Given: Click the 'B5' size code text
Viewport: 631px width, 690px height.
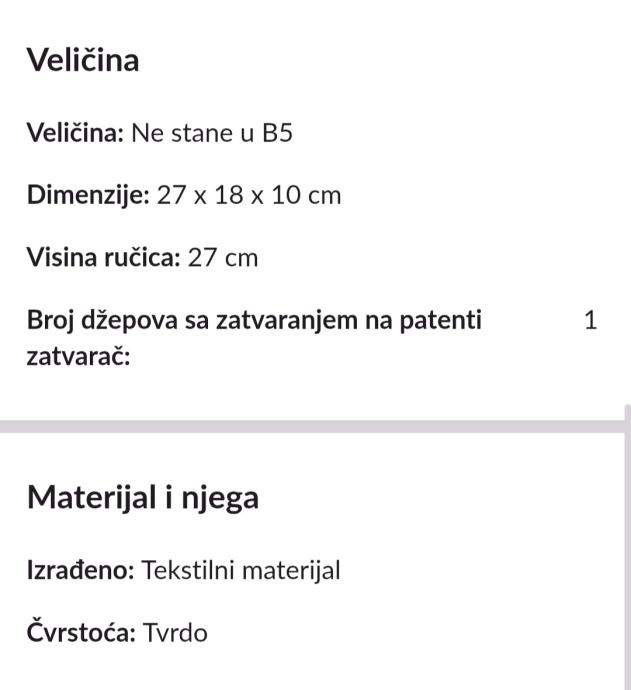Looking at the screenshot, I should click(x=277, y=132).
